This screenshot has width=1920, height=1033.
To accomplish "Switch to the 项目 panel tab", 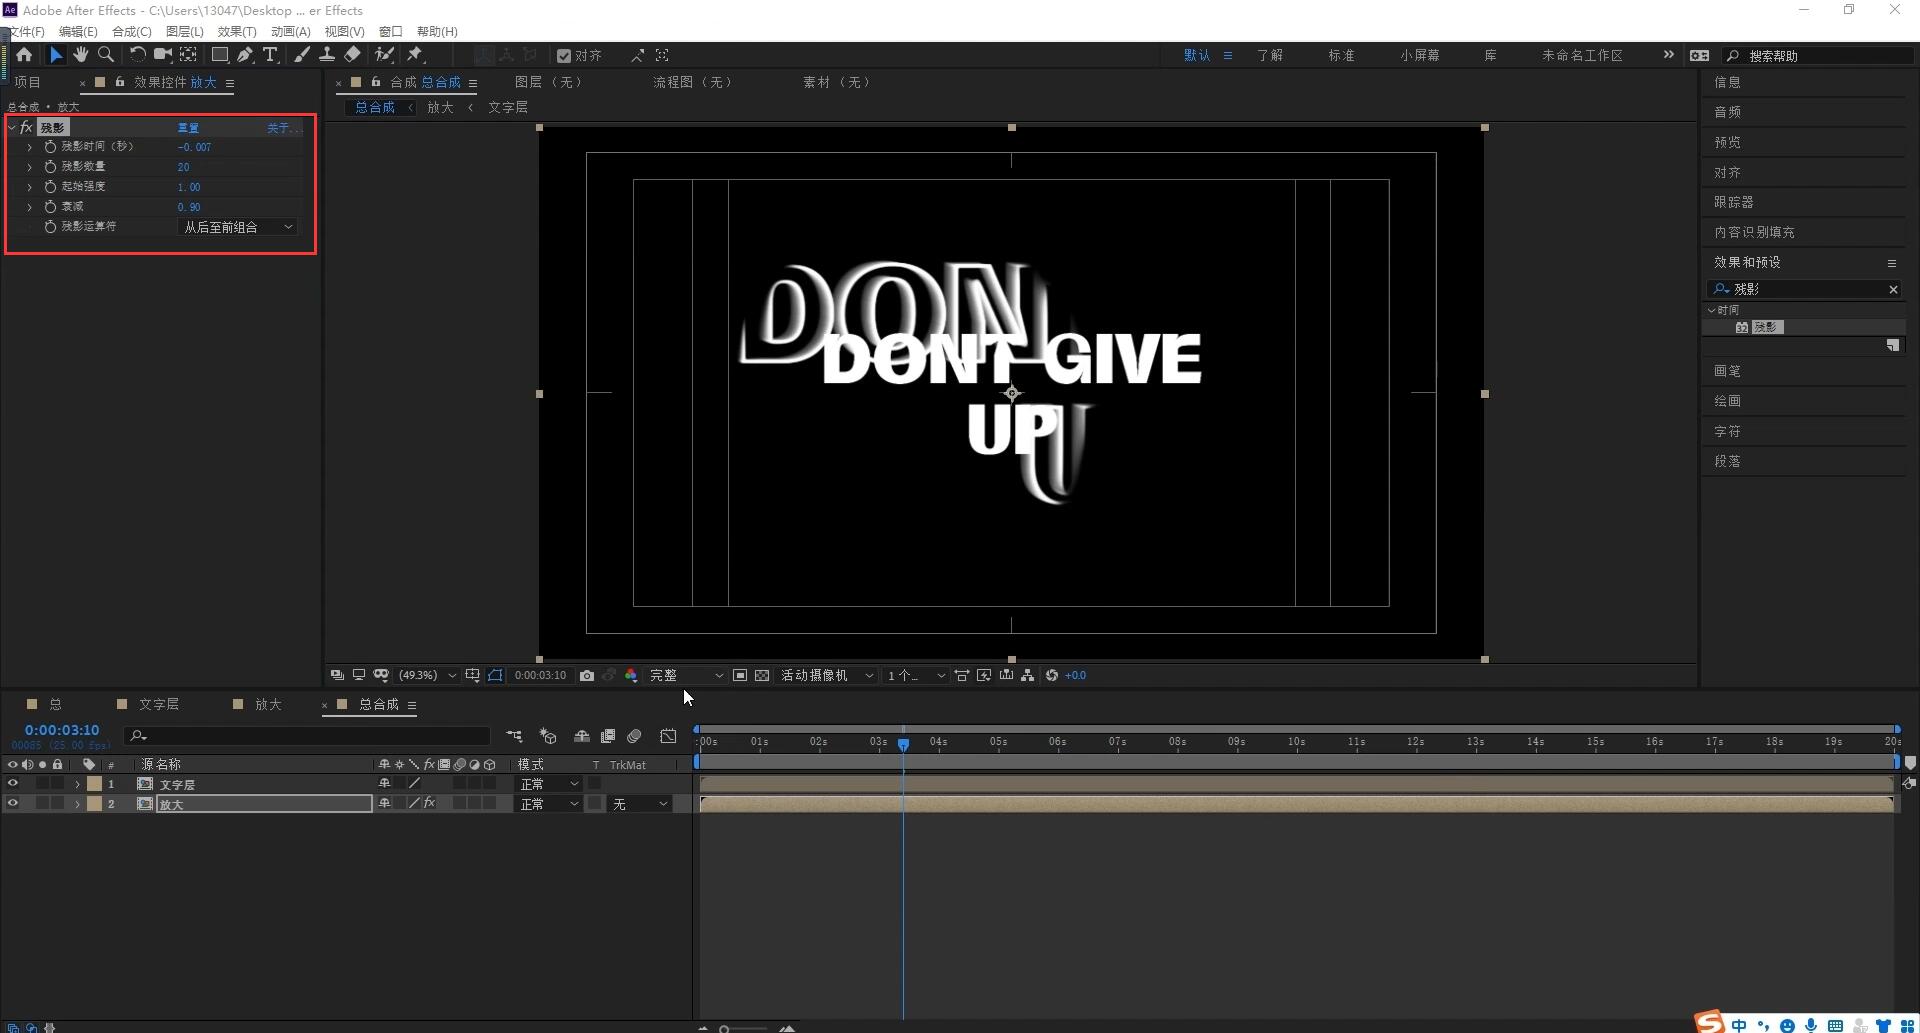I will pyautogui.click(x=28, y=83).
